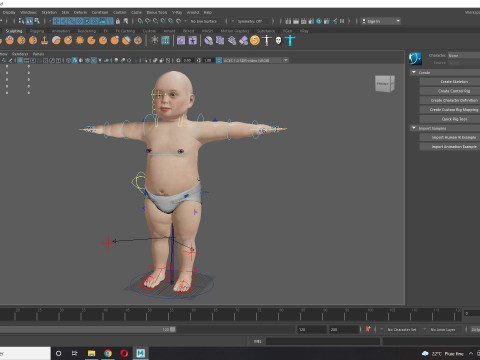The width and height of the screenshot is (480, 360).
Task: Click the Create Skeleton button
Action: (x=450, y=82)
